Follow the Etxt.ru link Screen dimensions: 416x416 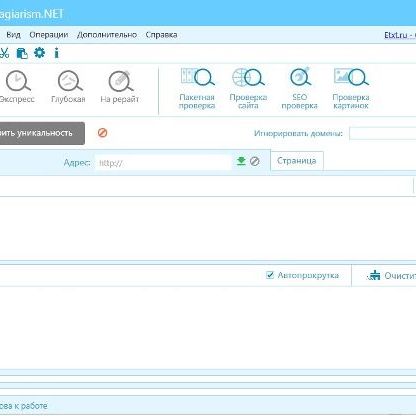tap(396, 35)
